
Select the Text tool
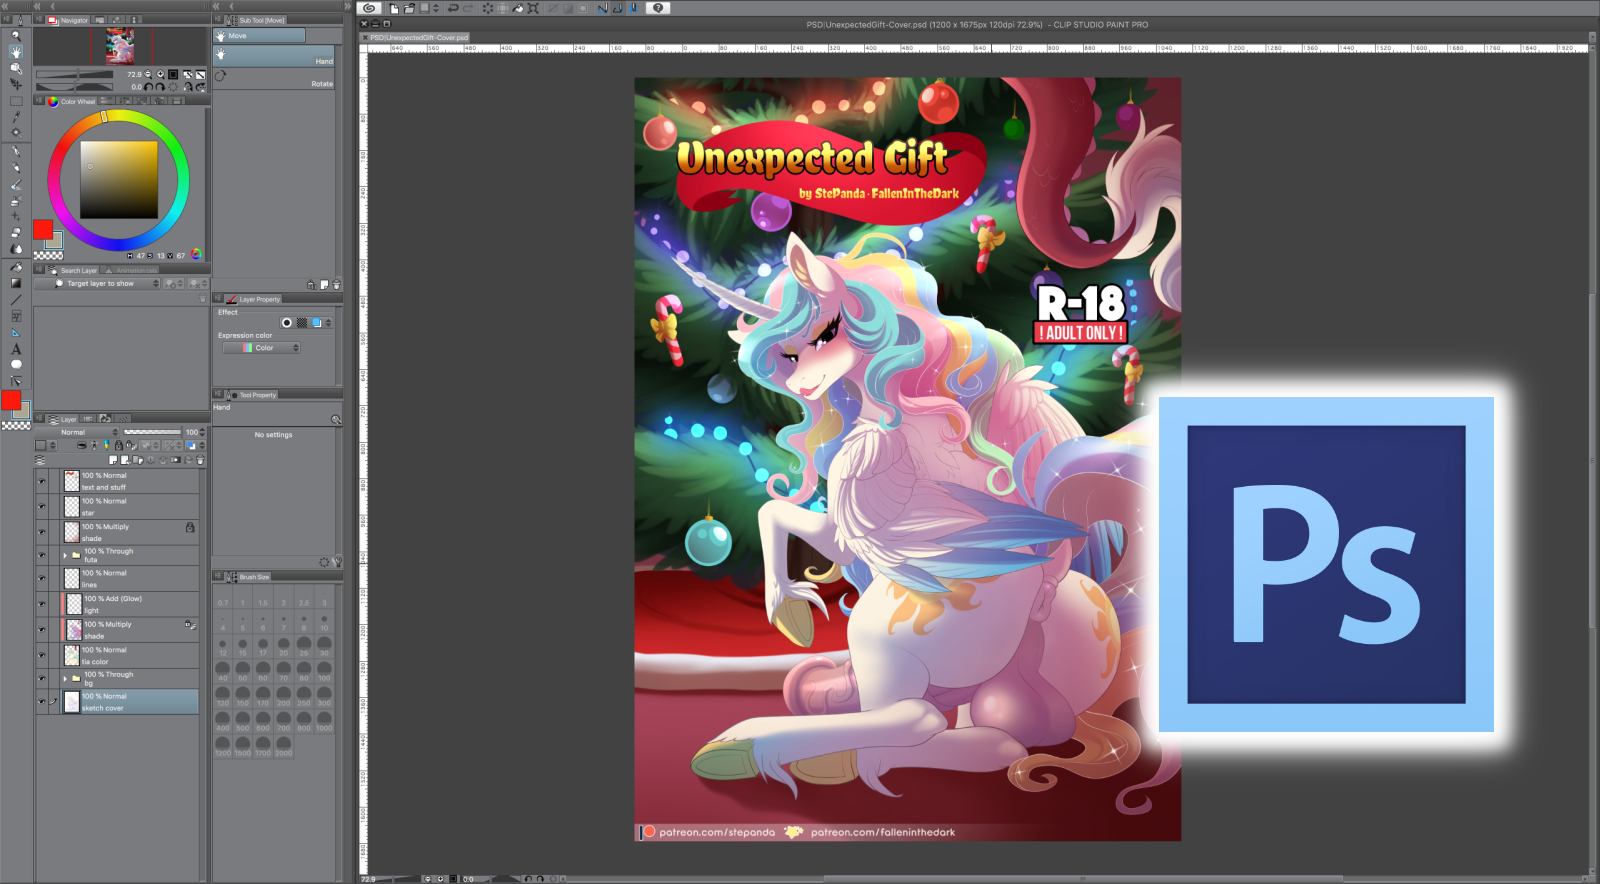coord(16,349)
